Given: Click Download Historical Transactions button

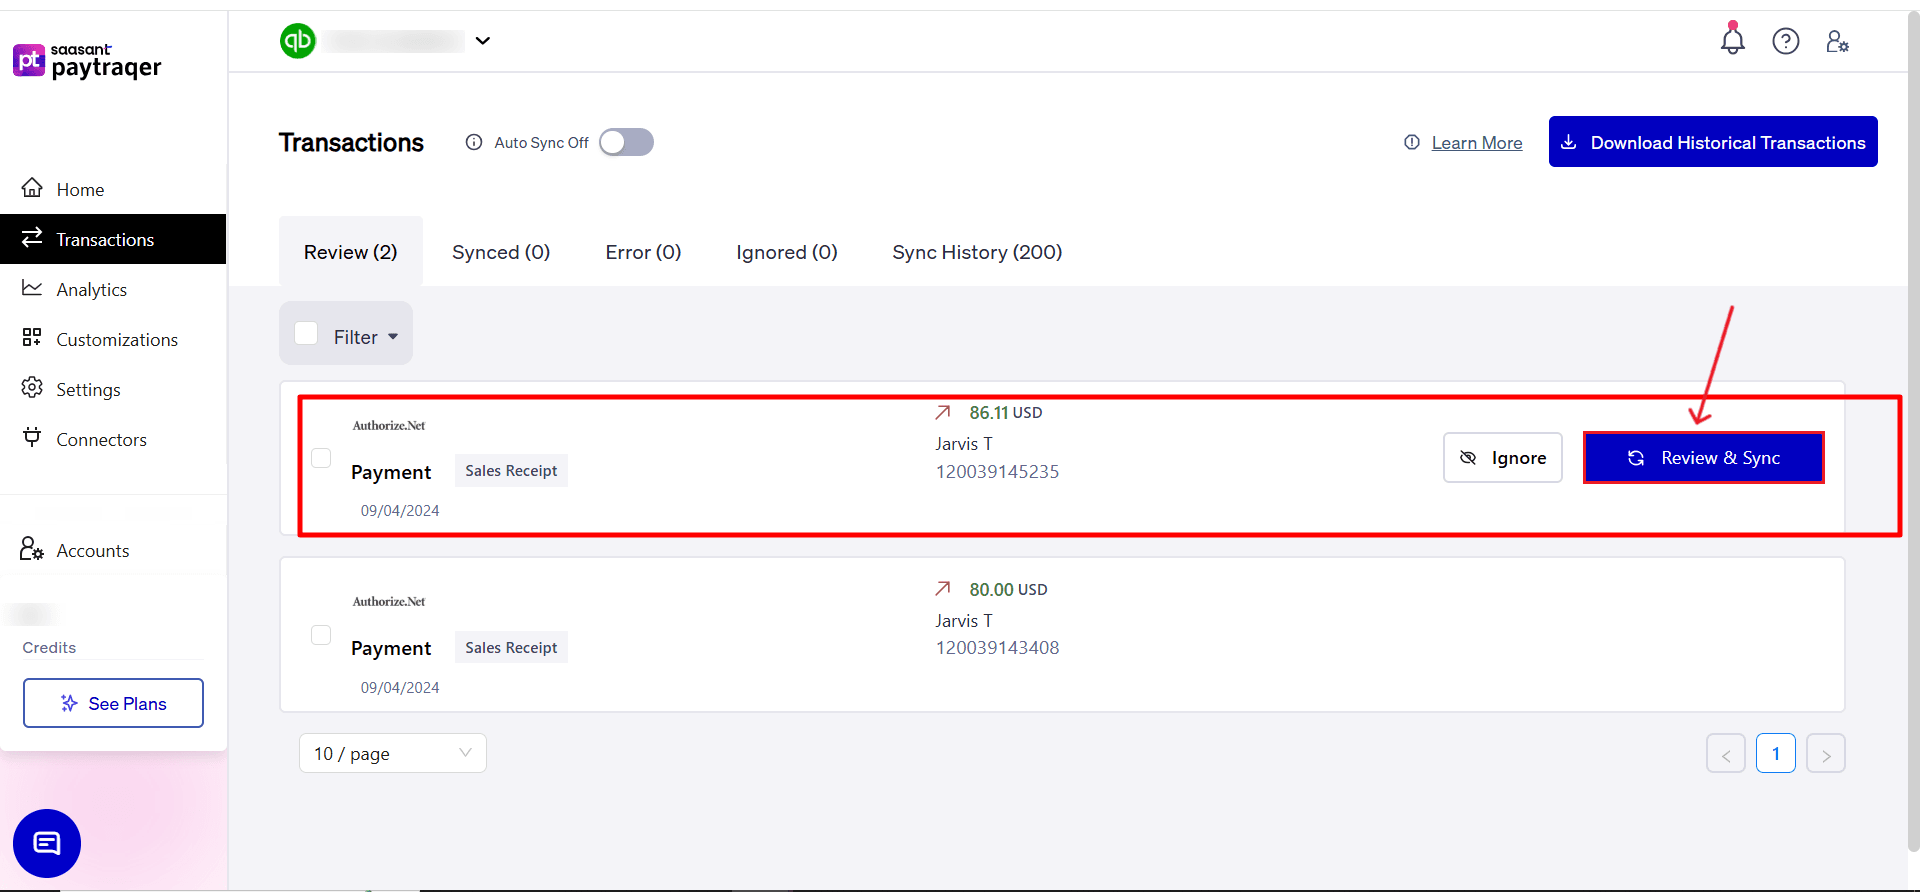Looking at the screenshot, I should pos(1713,142).
